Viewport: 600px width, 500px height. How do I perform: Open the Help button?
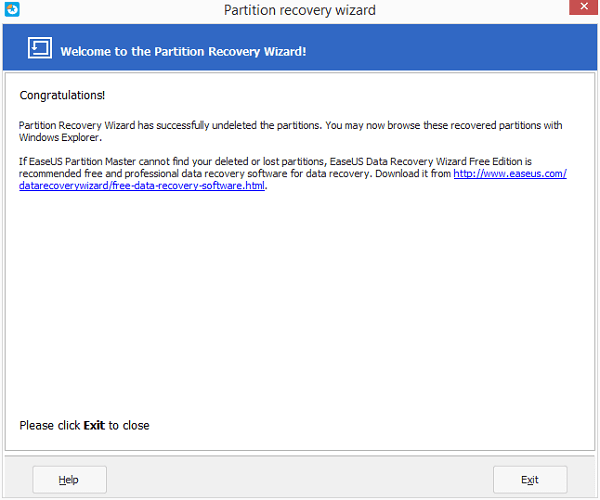click(x=69, y=479)
